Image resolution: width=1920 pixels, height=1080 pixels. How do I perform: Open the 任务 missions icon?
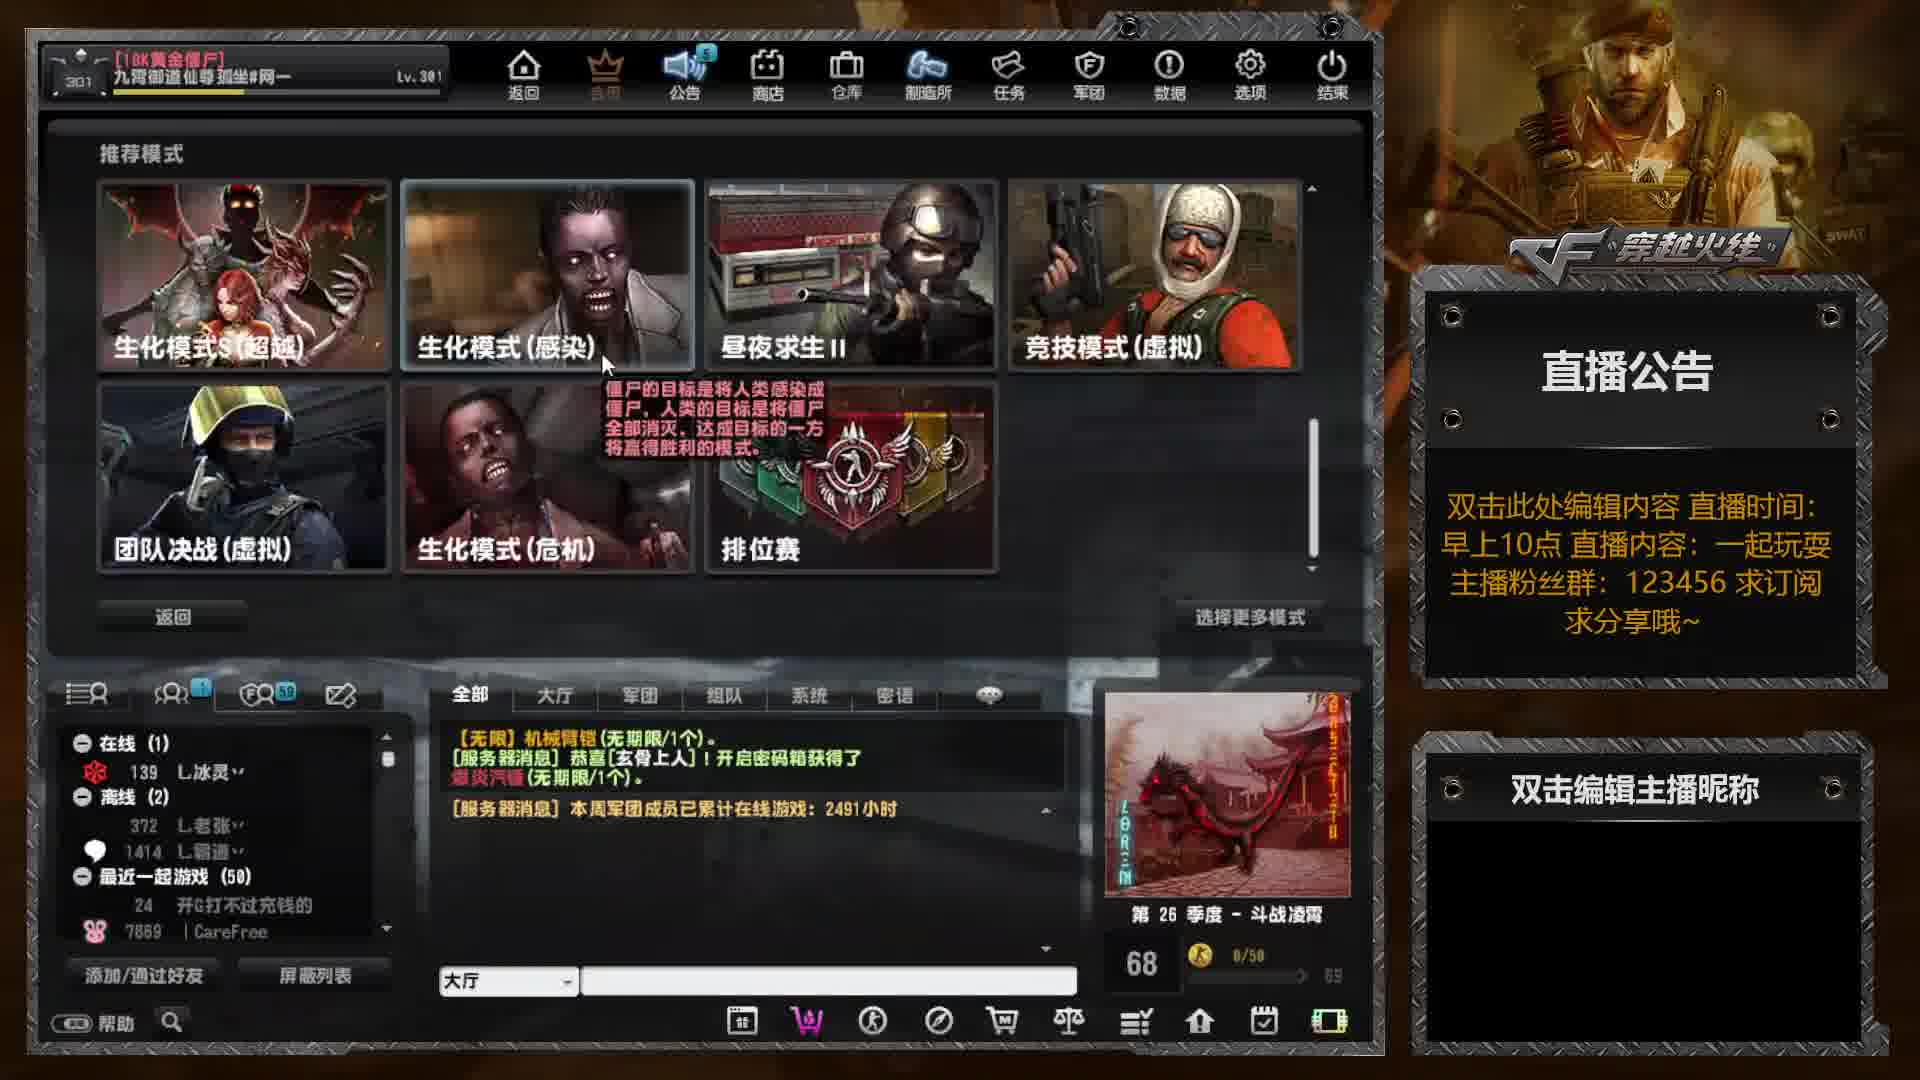pyautogui.click(x=1008, y=75)
